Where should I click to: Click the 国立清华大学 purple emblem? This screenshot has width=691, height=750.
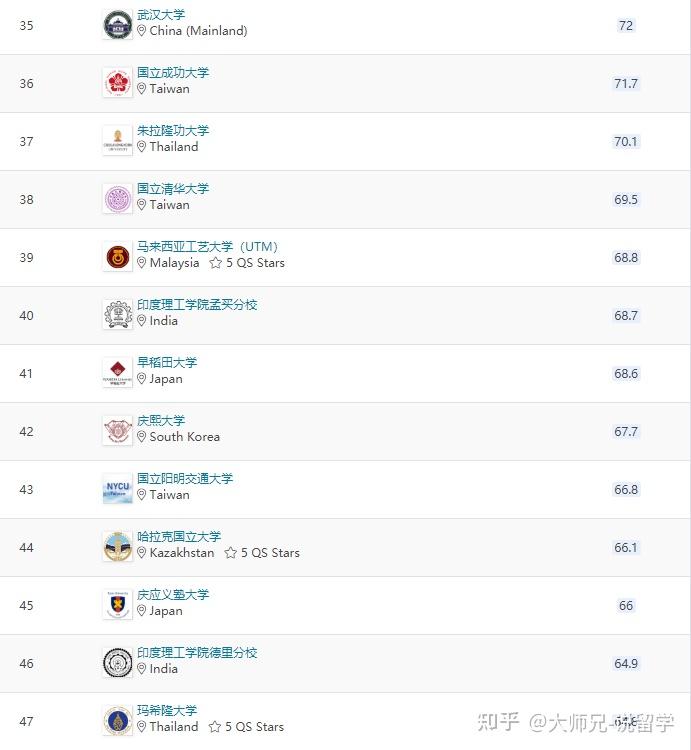pos(117,199)
